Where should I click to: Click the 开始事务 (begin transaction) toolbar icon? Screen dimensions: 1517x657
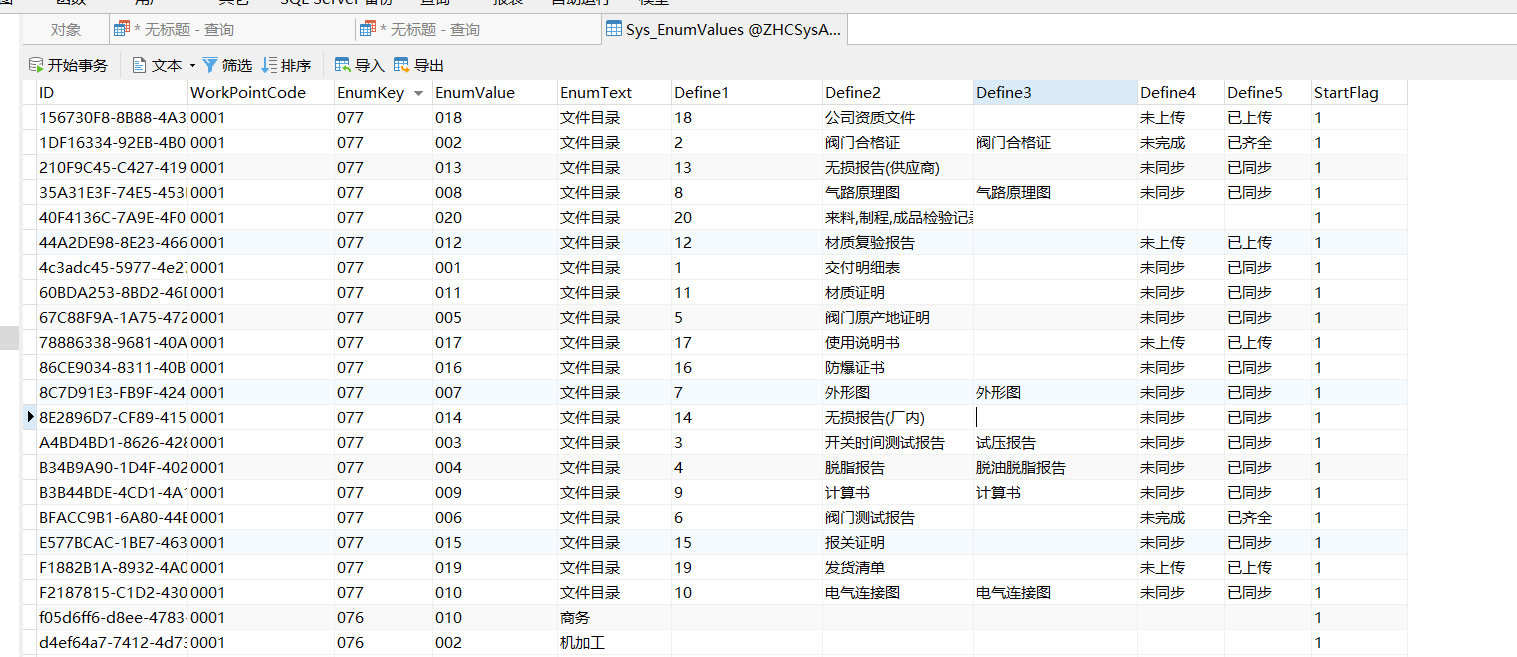tap(36, 66)
